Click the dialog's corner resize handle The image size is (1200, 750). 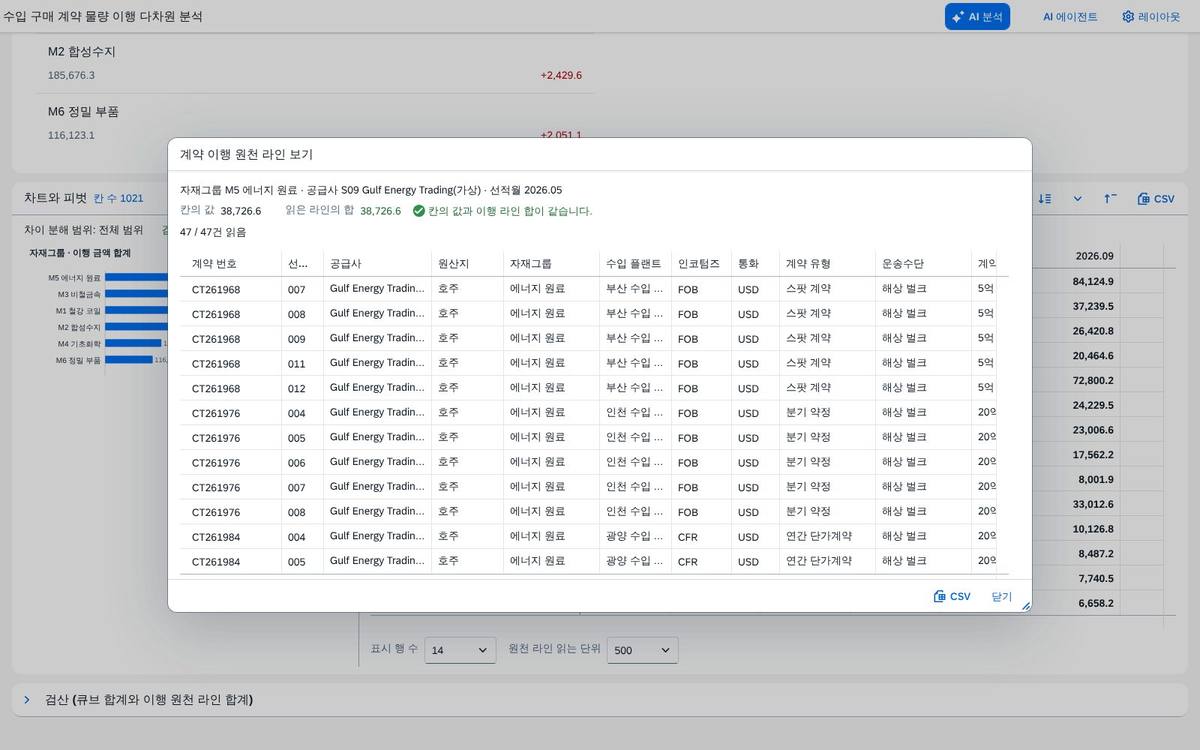coord(1025,605)
